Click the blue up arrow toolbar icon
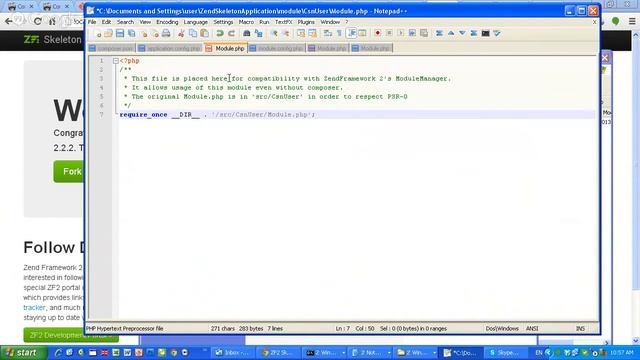Image resolution: width=640 pixels, height=360 pixels. coord(451,33)
